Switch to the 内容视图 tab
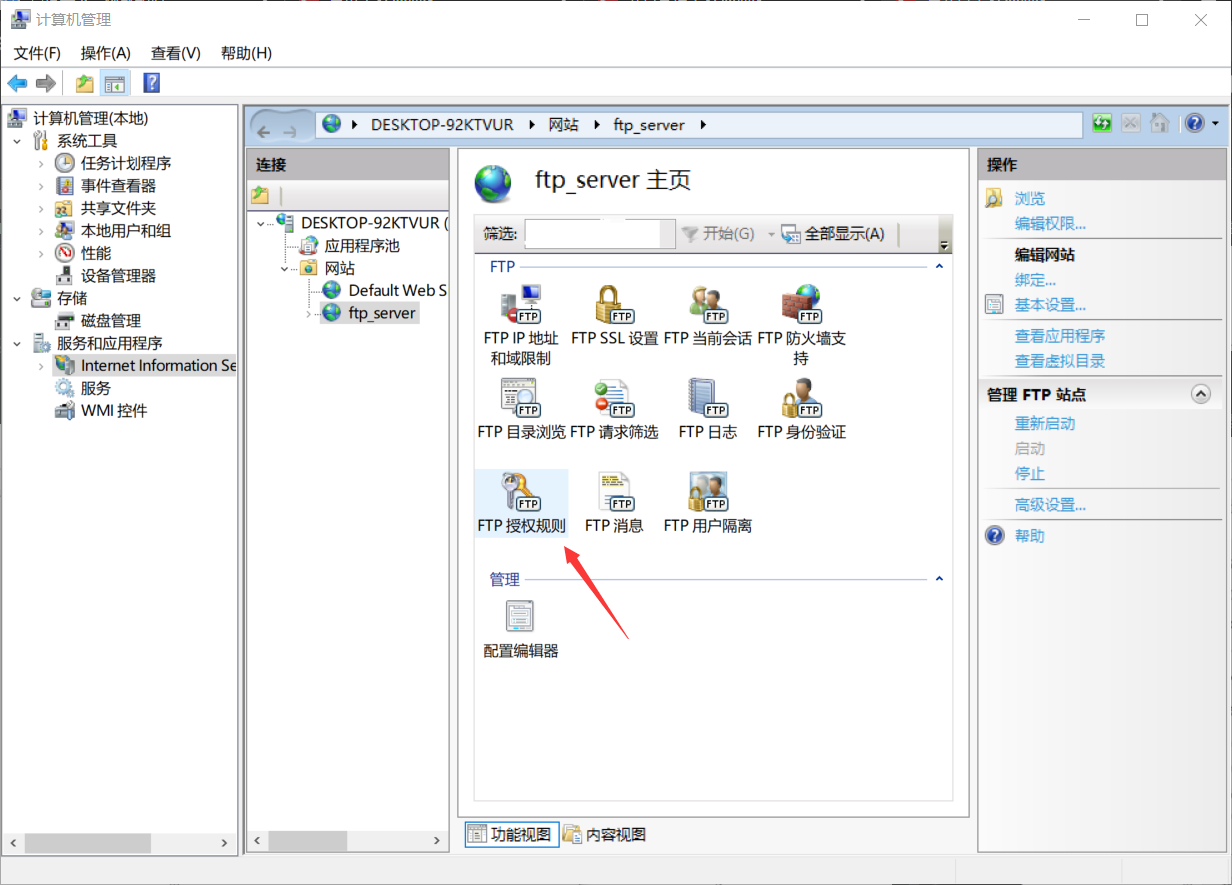This screenshot has height=885, width=1232. (x=604, y=834)
